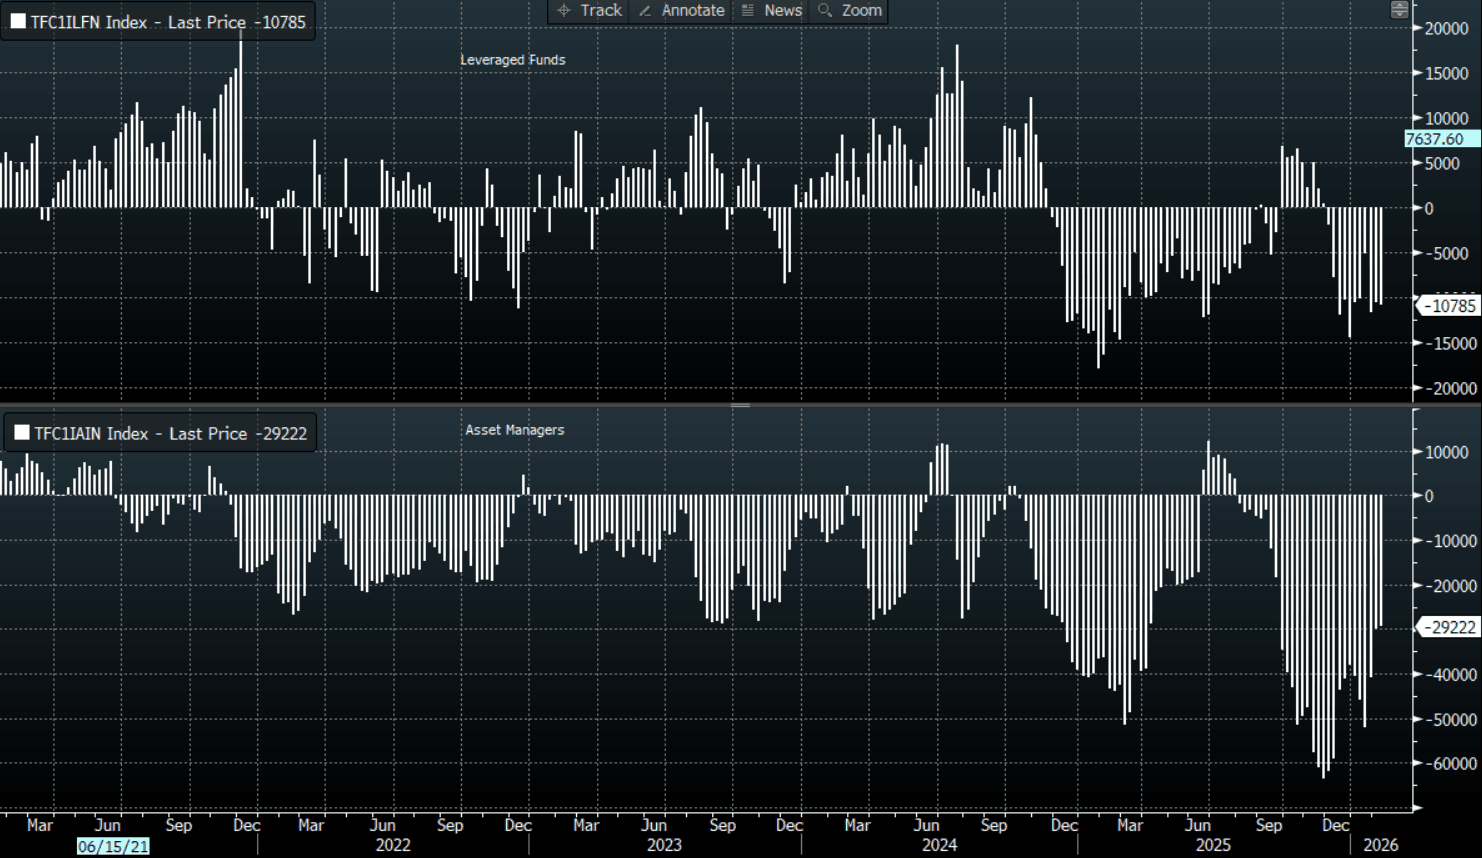Viewport: 1482px width, 858px height.
Task: Click the Zoom magnifier icon
Action: click(x=825, y=10)
